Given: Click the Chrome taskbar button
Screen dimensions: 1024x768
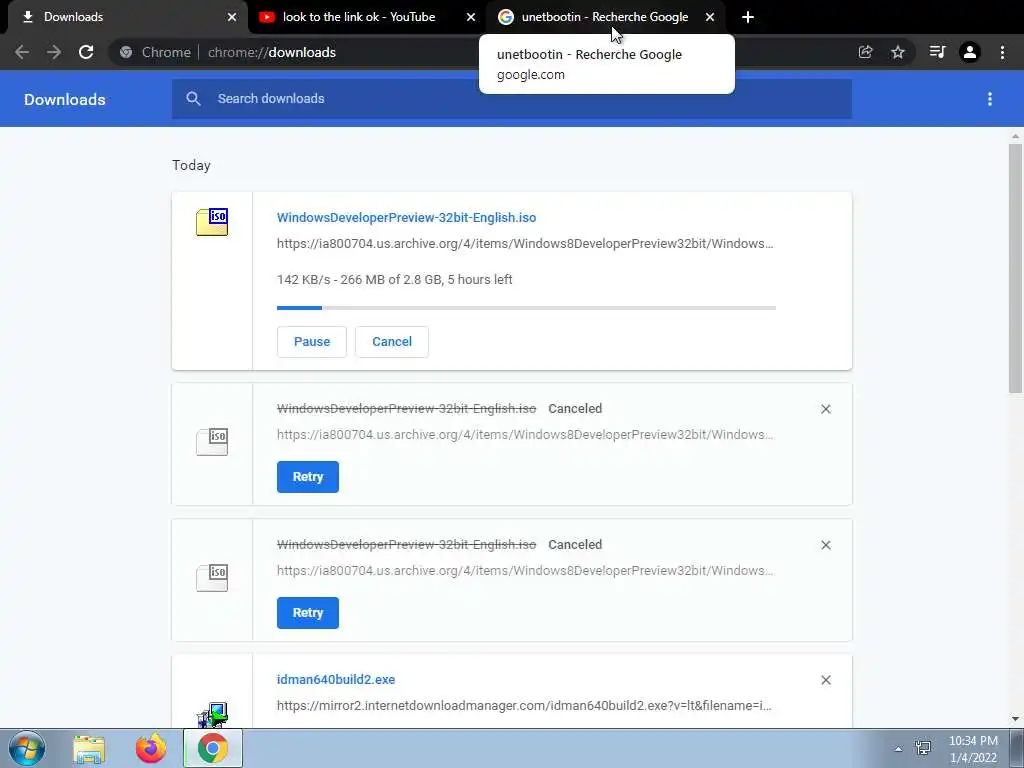Looking at the screenshot, I should coord(213,748).
